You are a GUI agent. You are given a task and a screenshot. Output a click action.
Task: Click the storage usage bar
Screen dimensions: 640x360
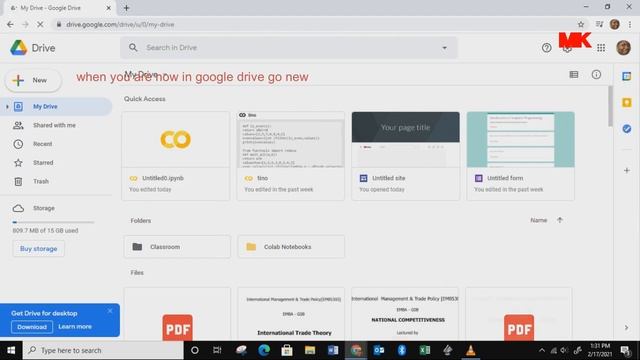tap(53, 222)
